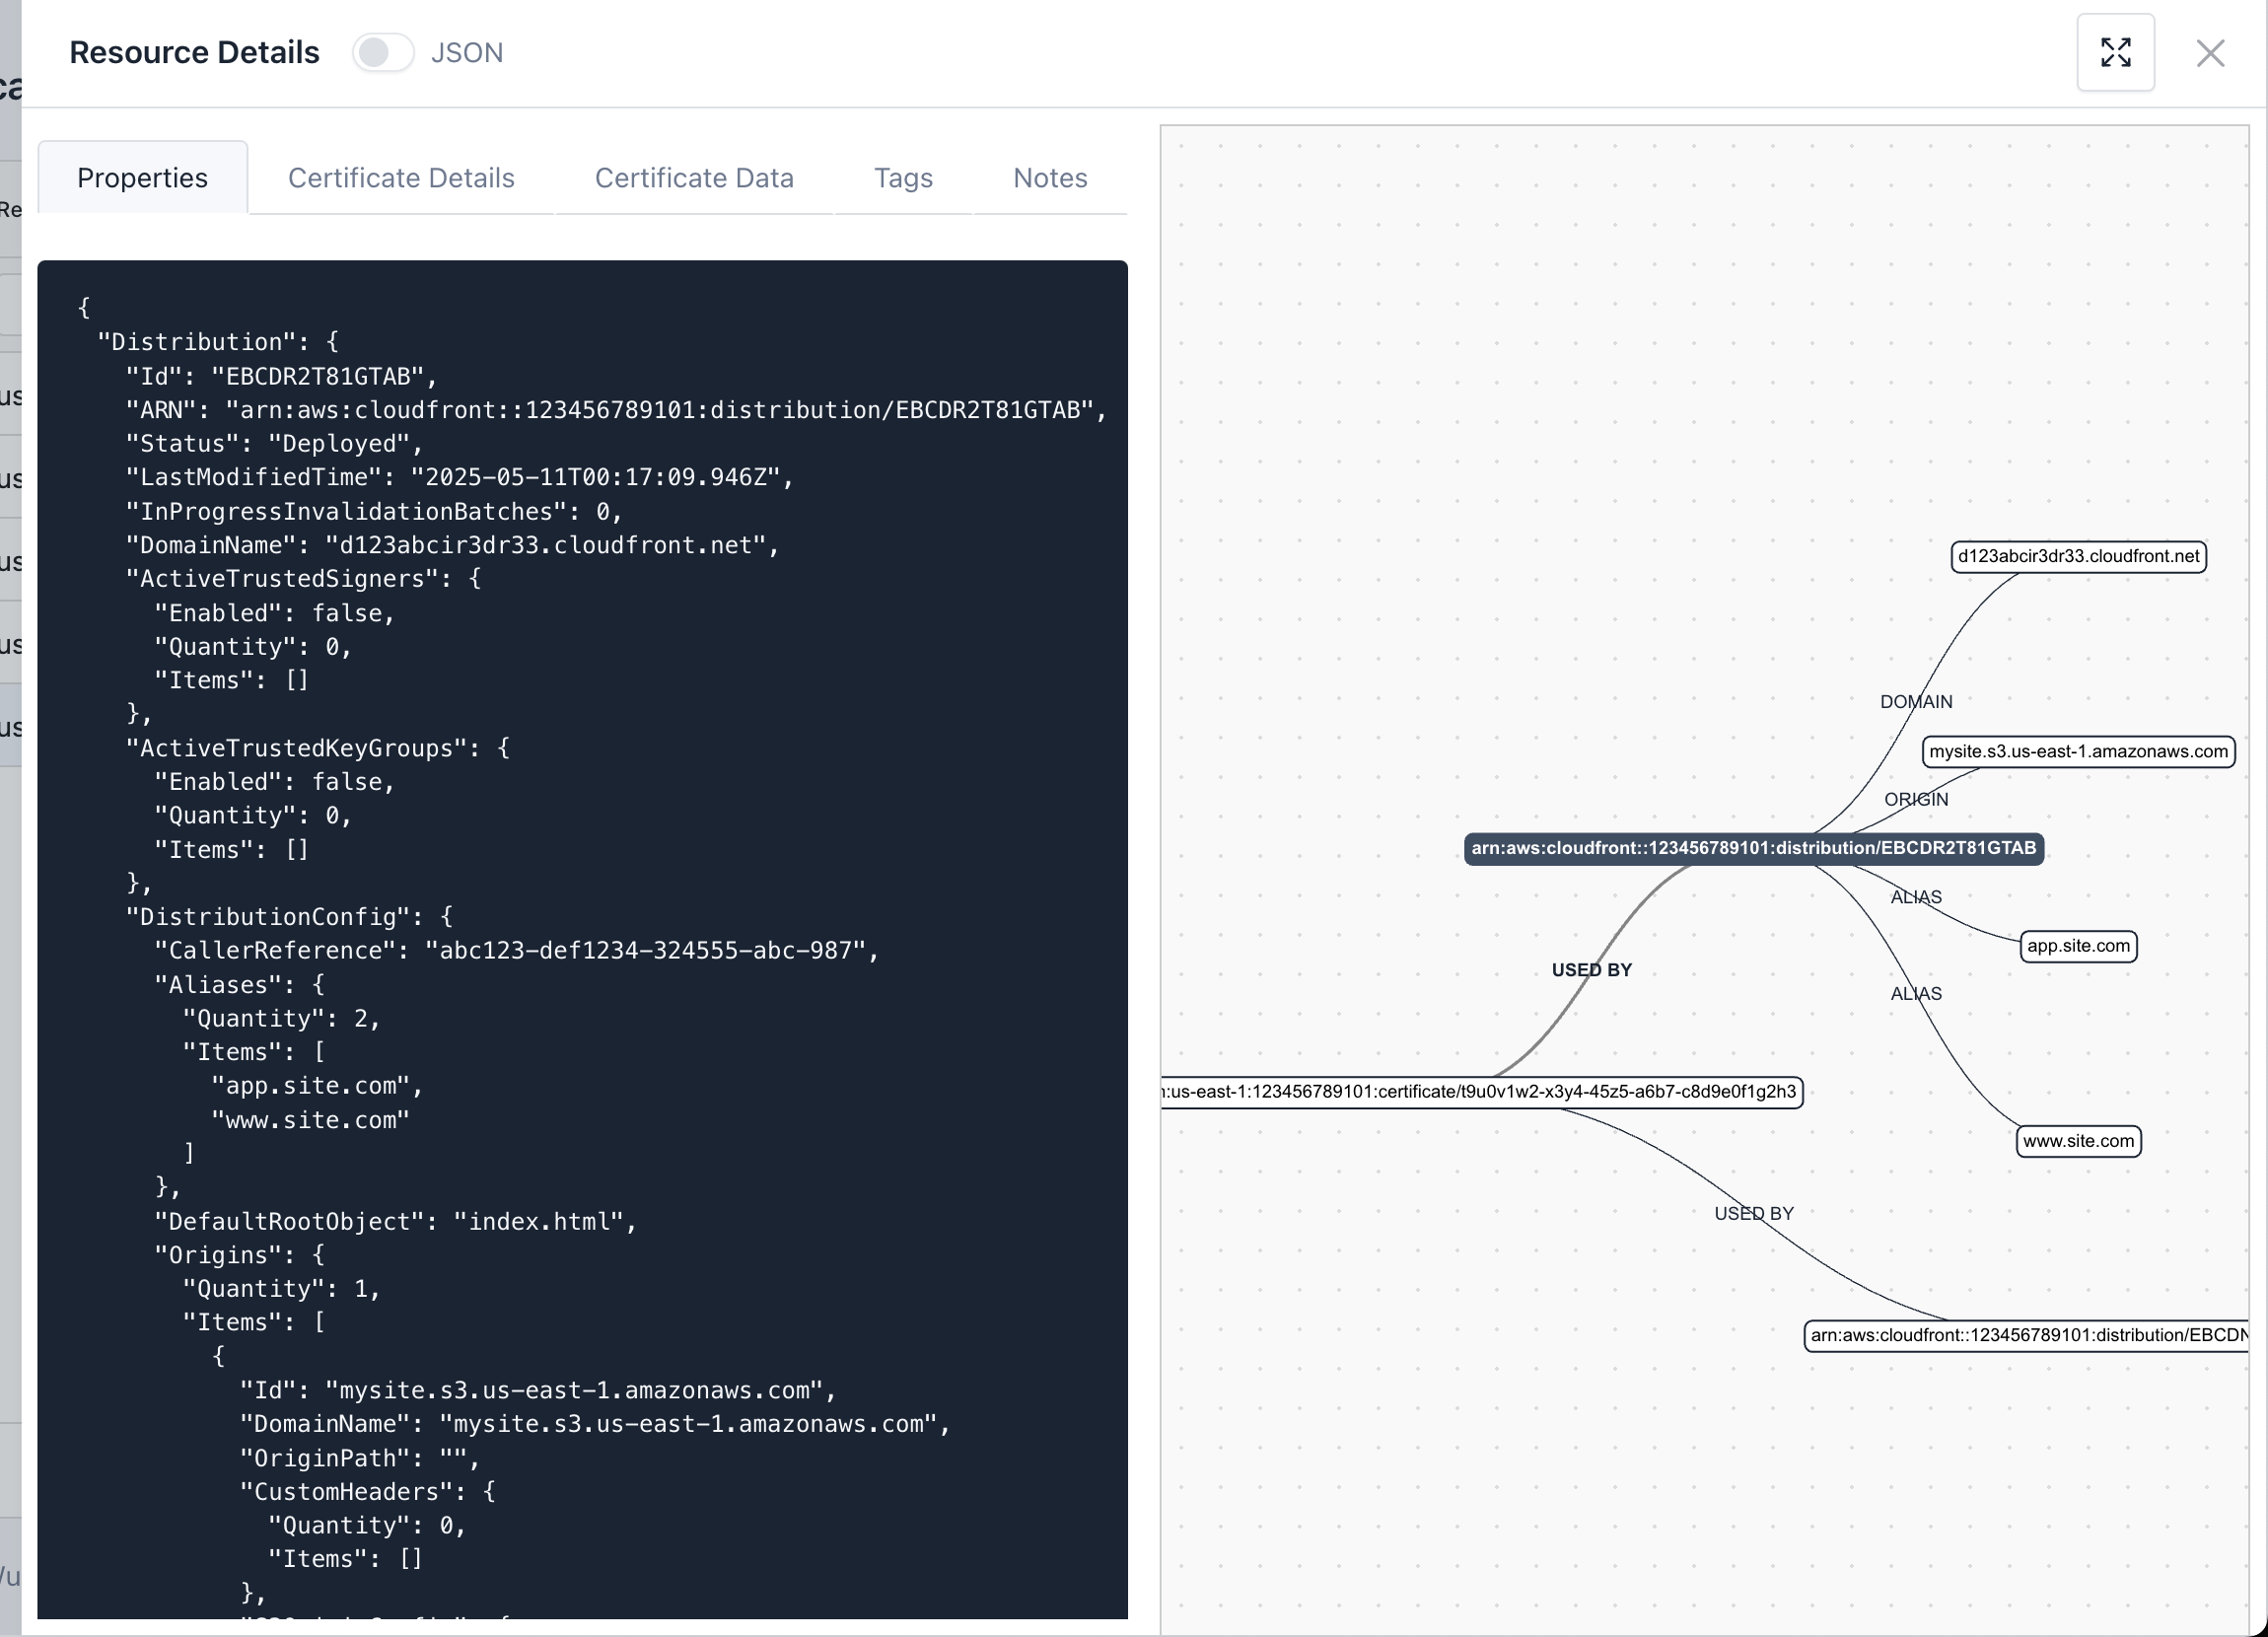Click the "InProgressInvalidationBatches": 0 line
Image resolution: width=2268 pixels, height=1637 pixels.
tap(374, 511)
